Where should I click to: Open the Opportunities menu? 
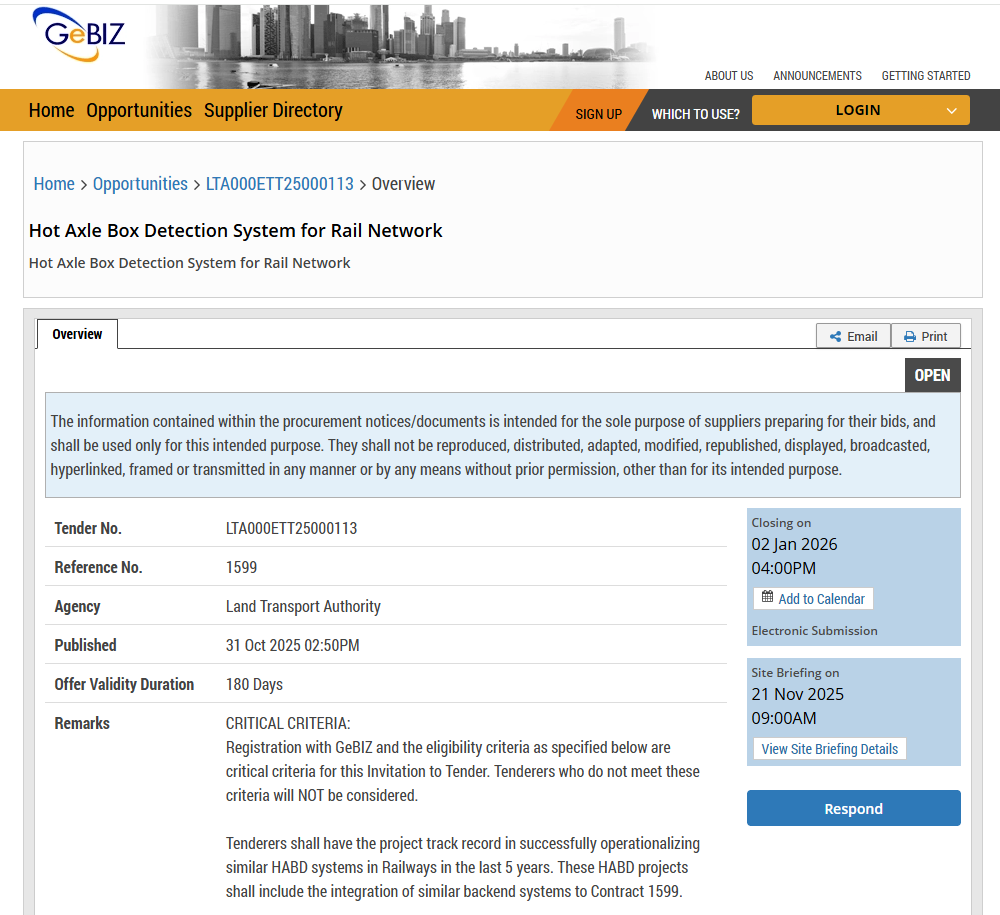[139, 111]
